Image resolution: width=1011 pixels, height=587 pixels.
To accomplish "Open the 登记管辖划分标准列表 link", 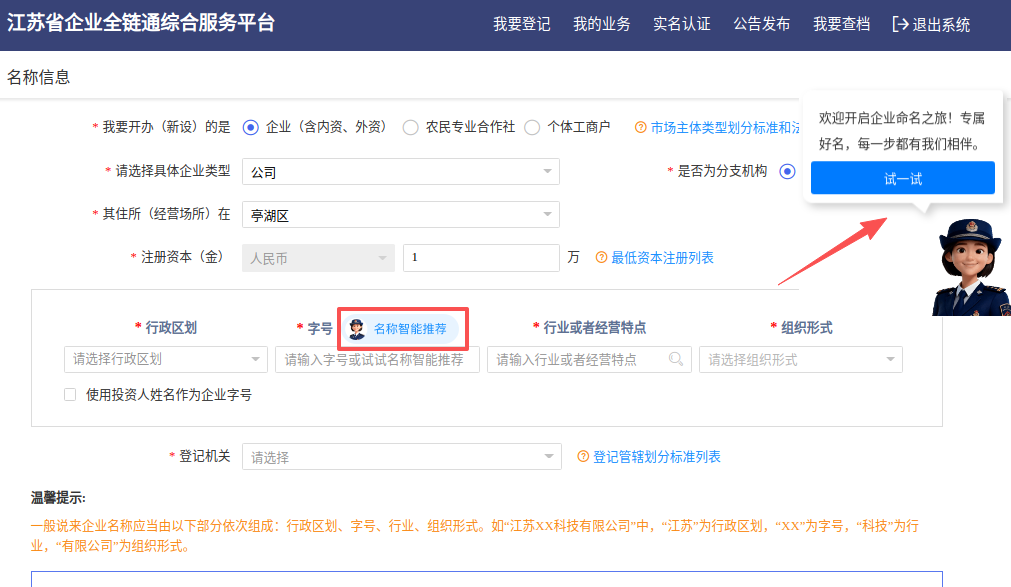I will (x=656, y=457).
